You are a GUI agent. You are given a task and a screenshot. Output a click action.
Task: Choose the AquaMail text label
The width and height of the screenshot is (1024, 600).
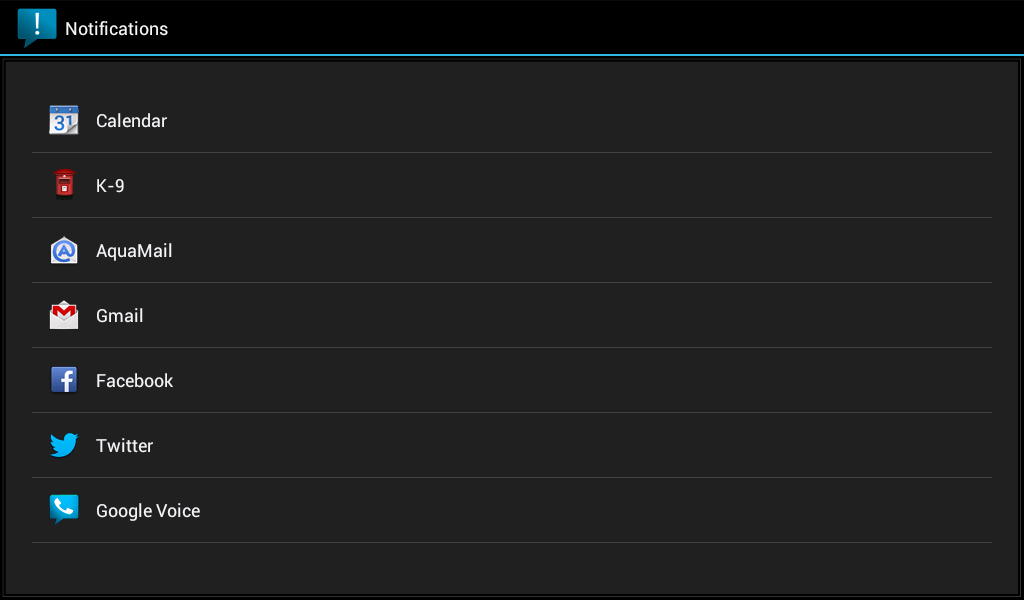[x=134, y=251]
